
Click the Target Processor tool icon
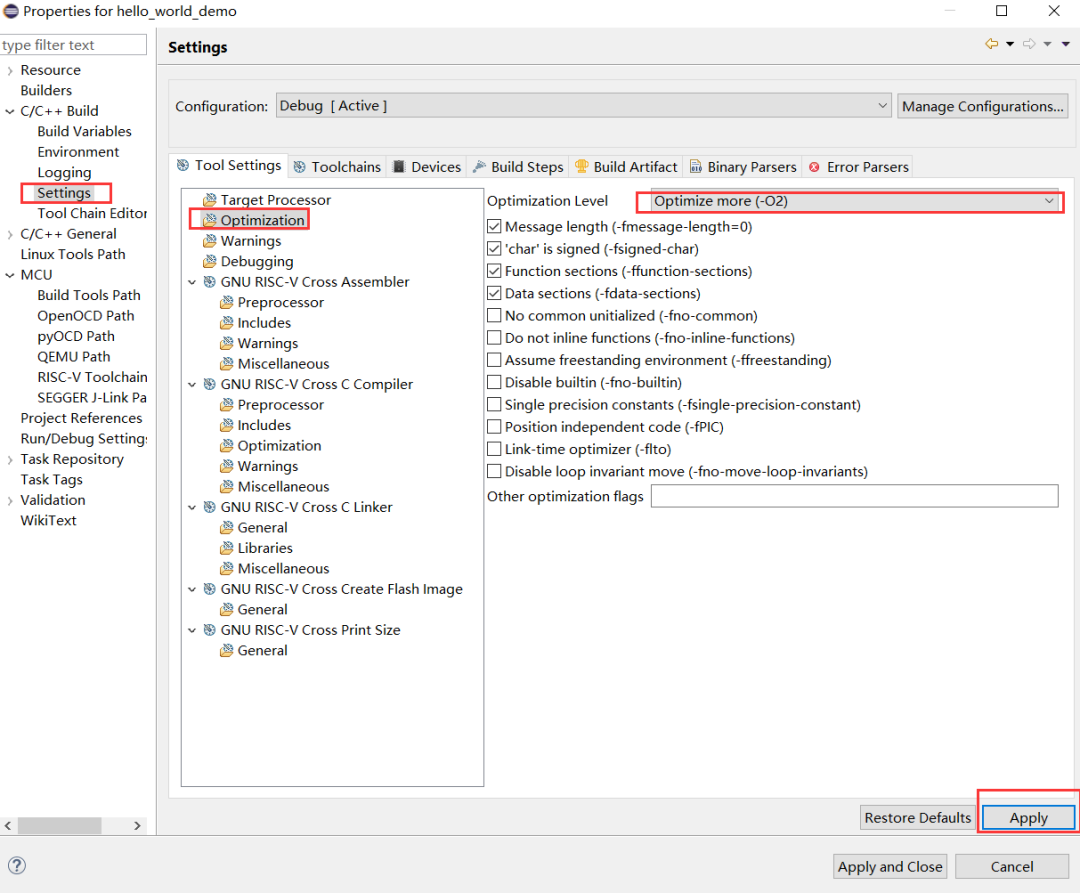[209, 200]
